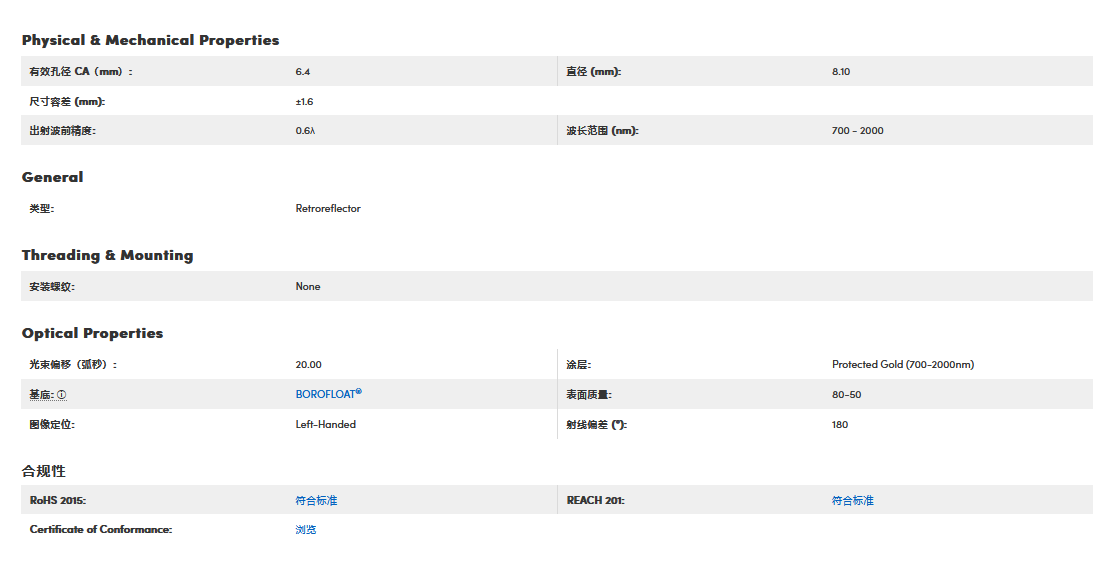Click the Certificate of Conformance label
This screenshot has width=1098, height=561.
pyautogui.click(x=101, y=529)
